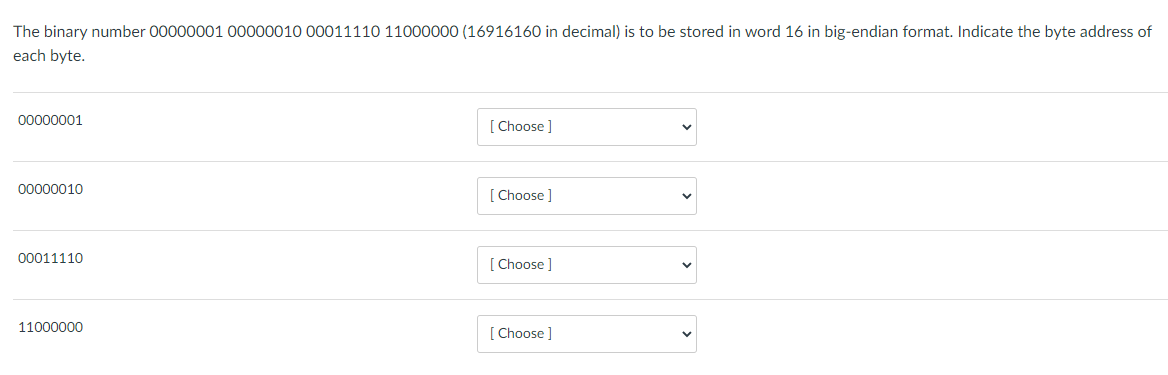Click the 00000010 row label
This screenshot has width=1168, height=375.
51,189
